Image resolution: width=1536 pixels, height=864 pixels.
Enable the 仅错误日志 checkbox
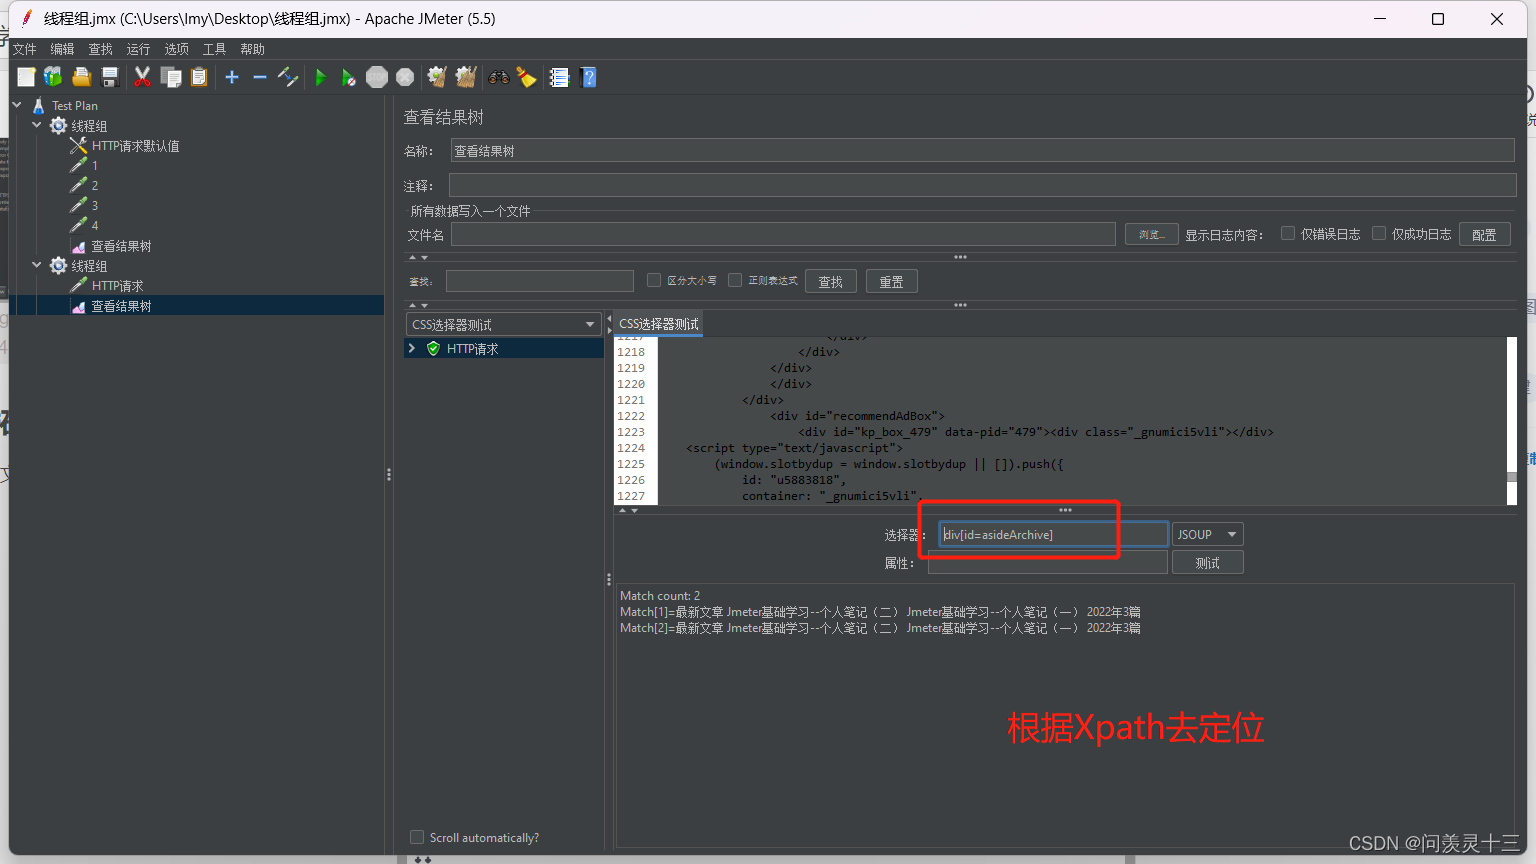(x=1288, y=233)
